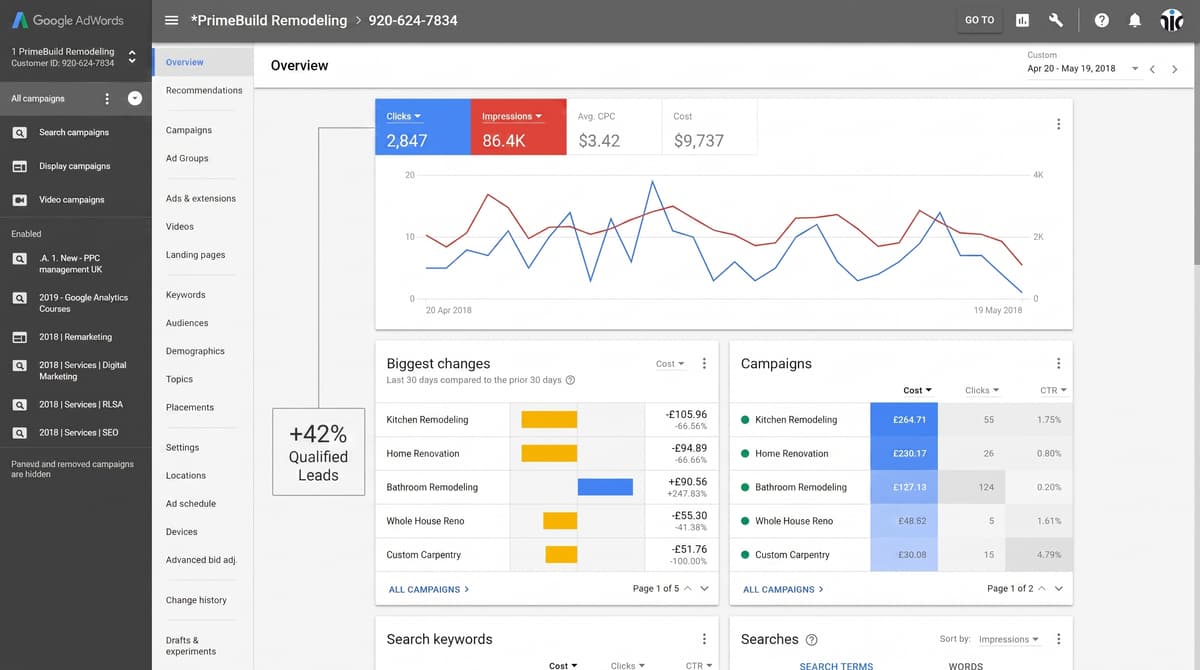Open Campaigns card CTR column dropdown
The height and width of the screenshot is (670, 1200).
[1053, 390]
